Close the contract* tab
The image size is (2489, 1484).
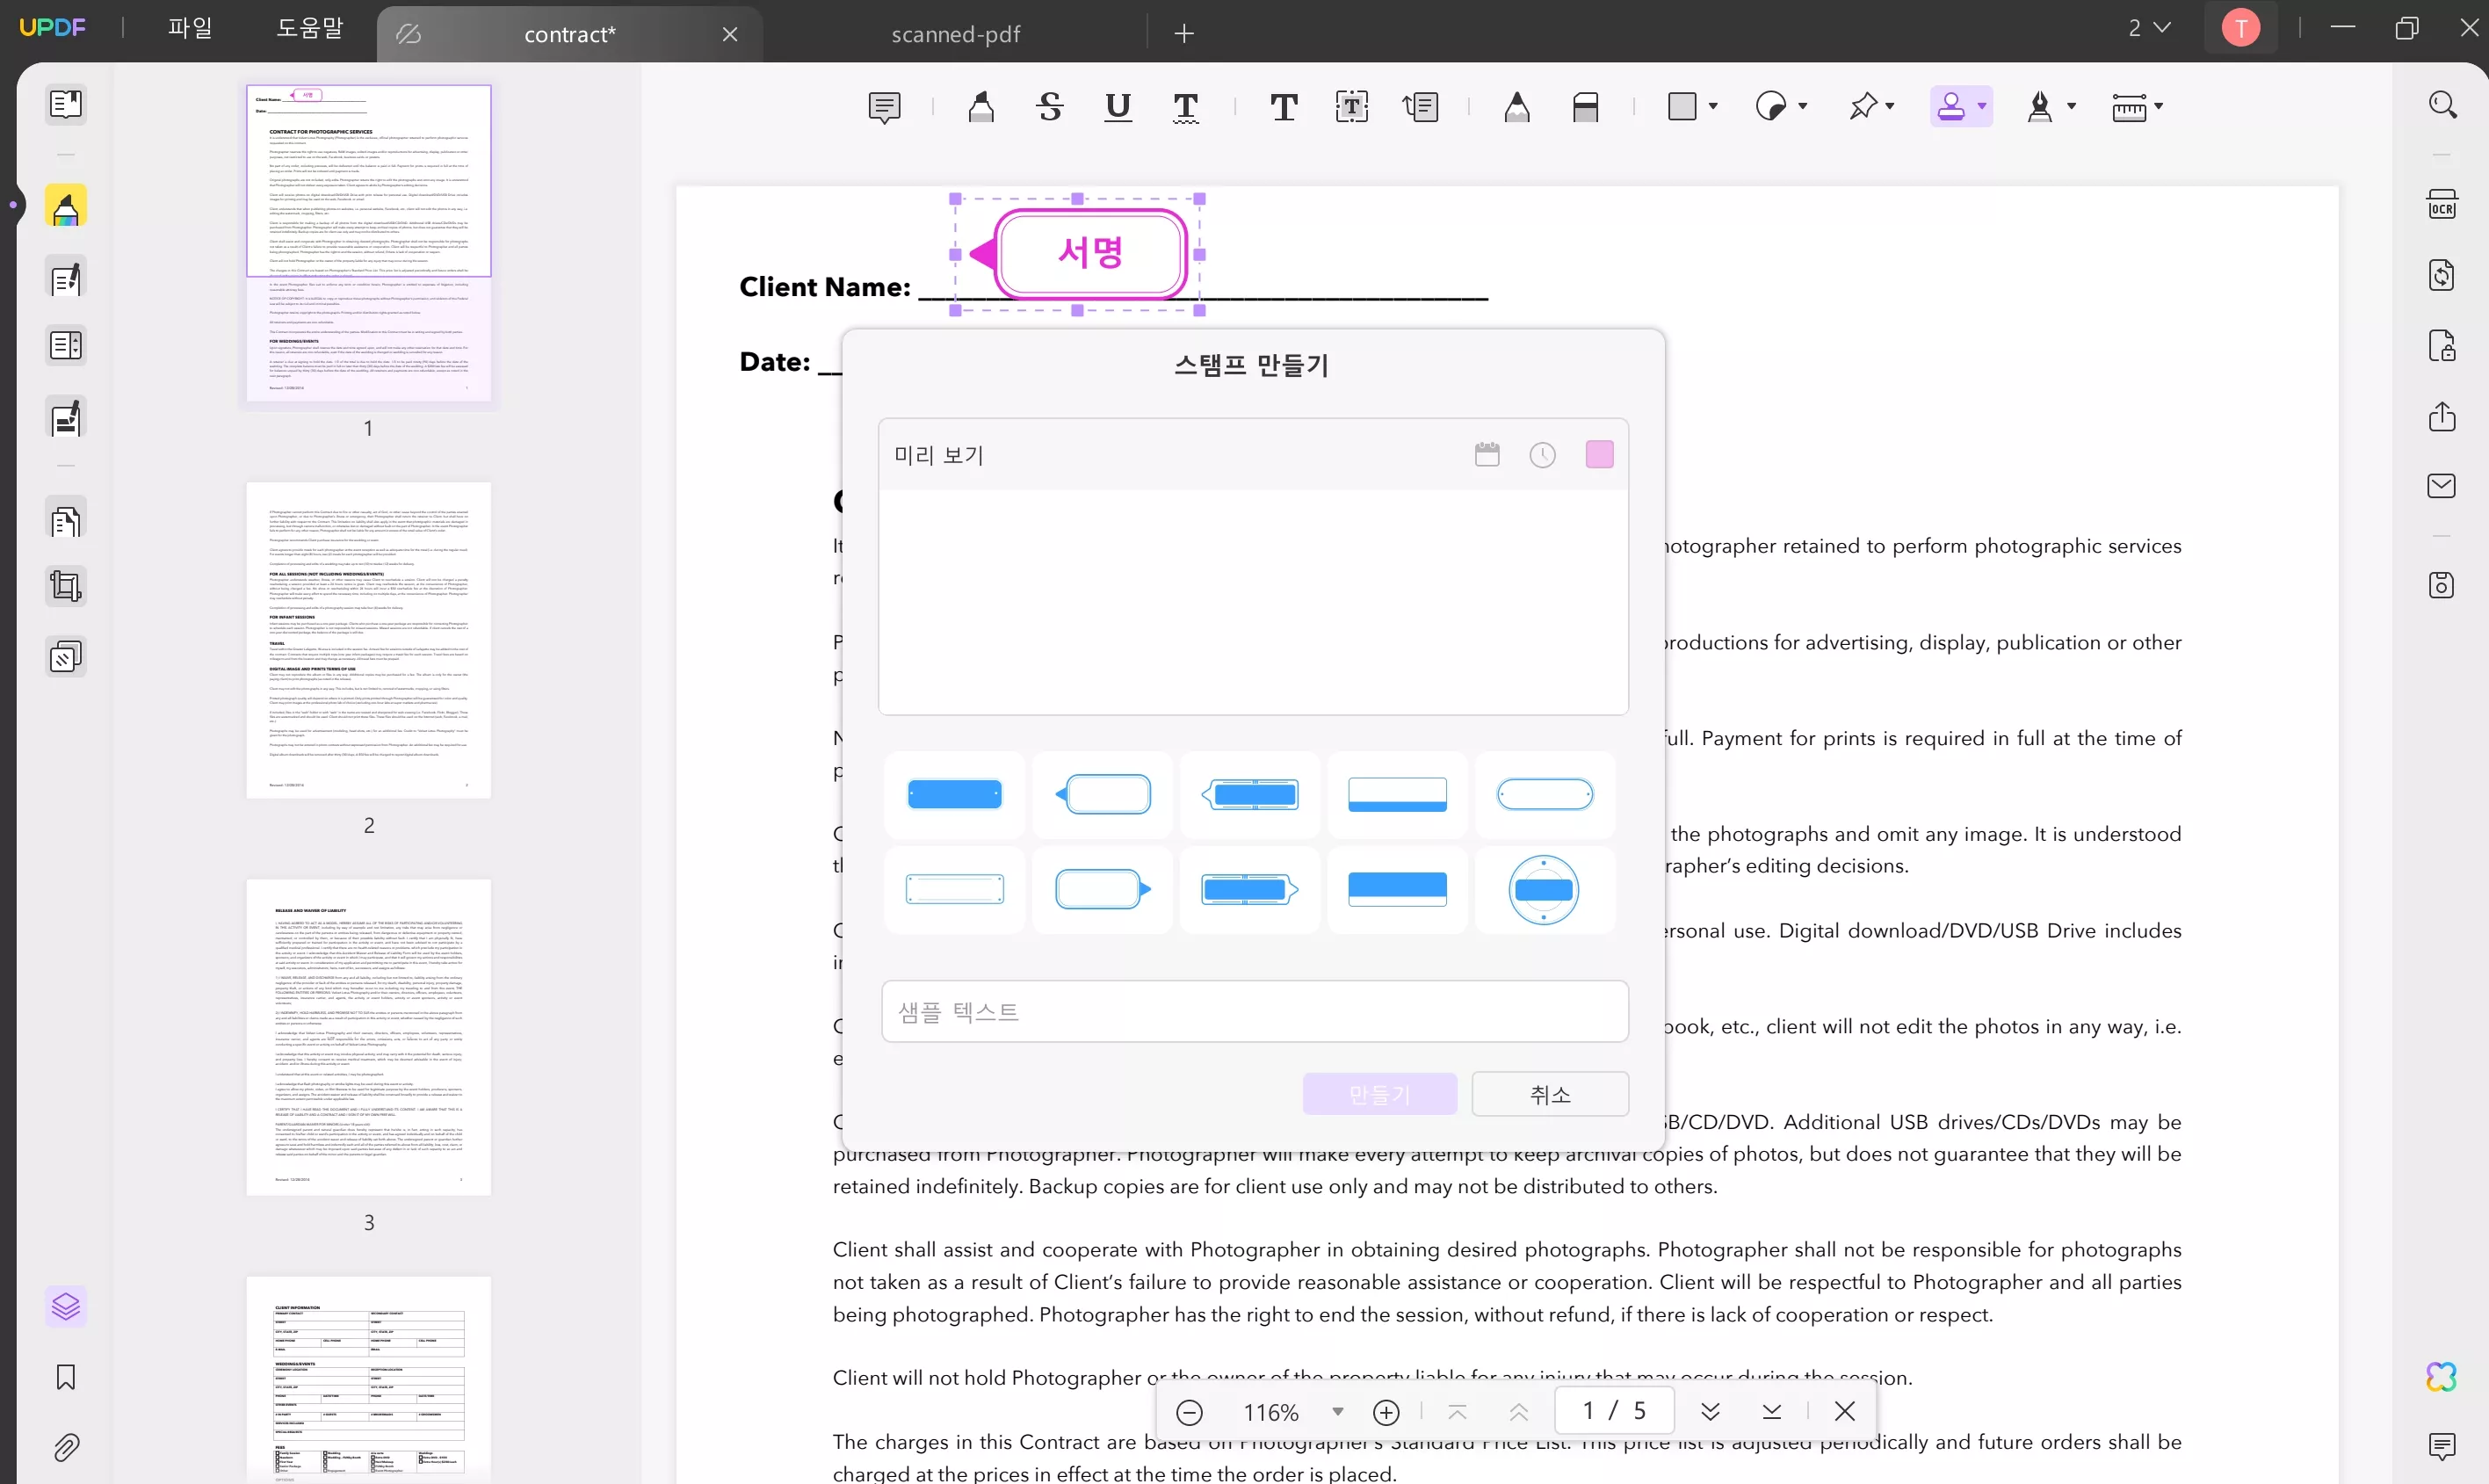tap(730, 34)
